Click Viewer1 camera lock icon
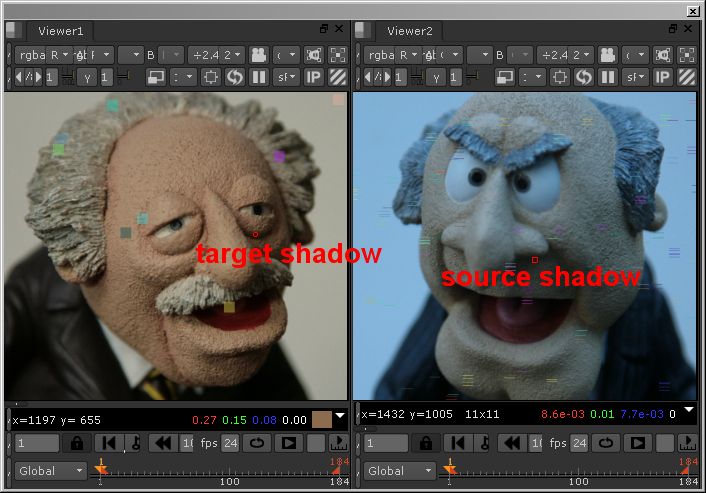The width and height of the screenshot is (706, 493). pos(259,55)
